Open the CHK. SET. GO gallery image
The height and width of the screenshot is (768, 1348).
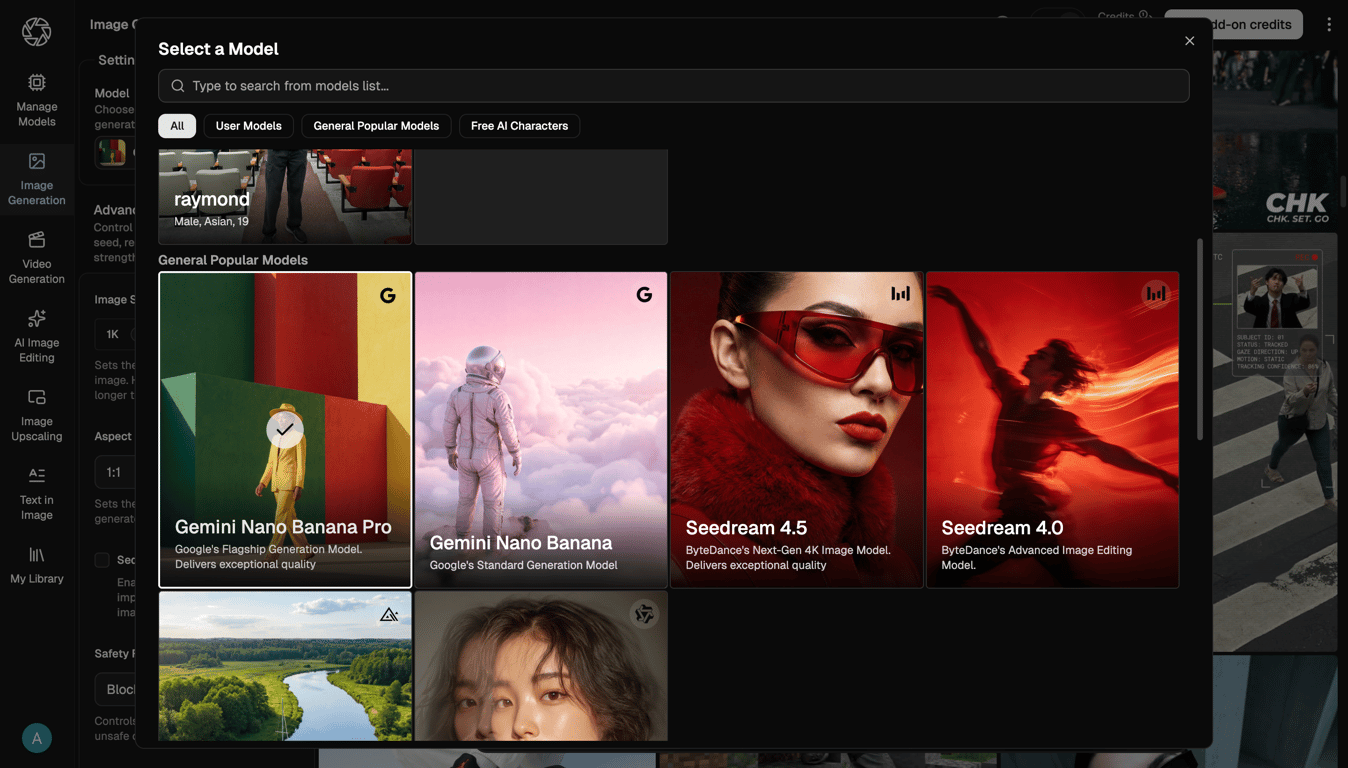(x=1275, y=140)
